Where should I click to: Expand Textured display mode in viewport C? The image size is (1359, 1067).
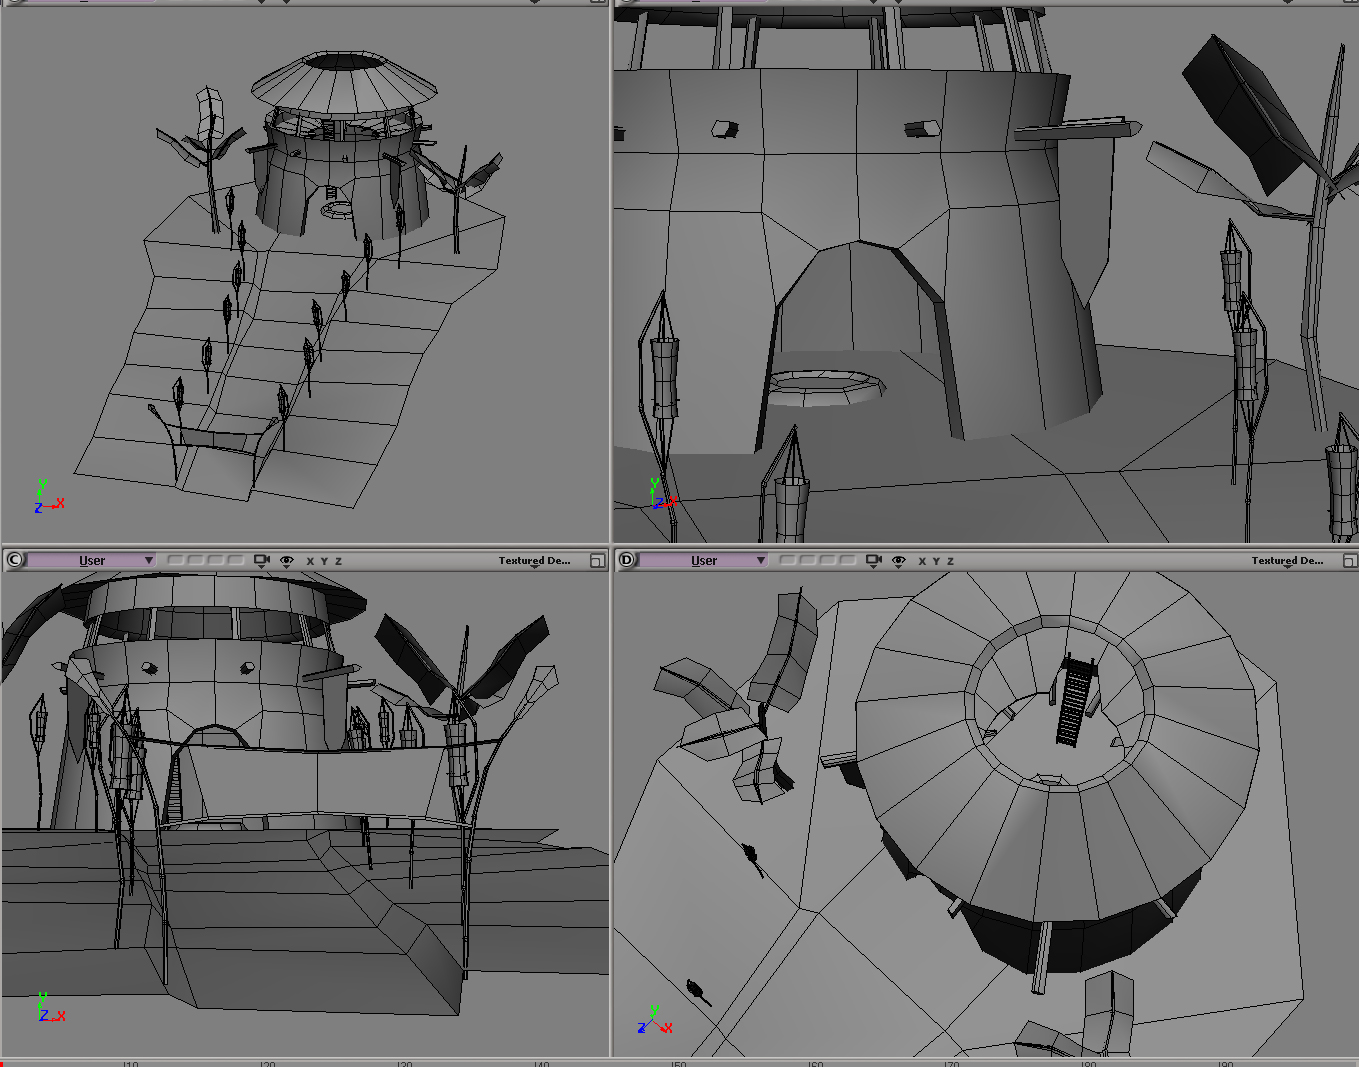534,561
